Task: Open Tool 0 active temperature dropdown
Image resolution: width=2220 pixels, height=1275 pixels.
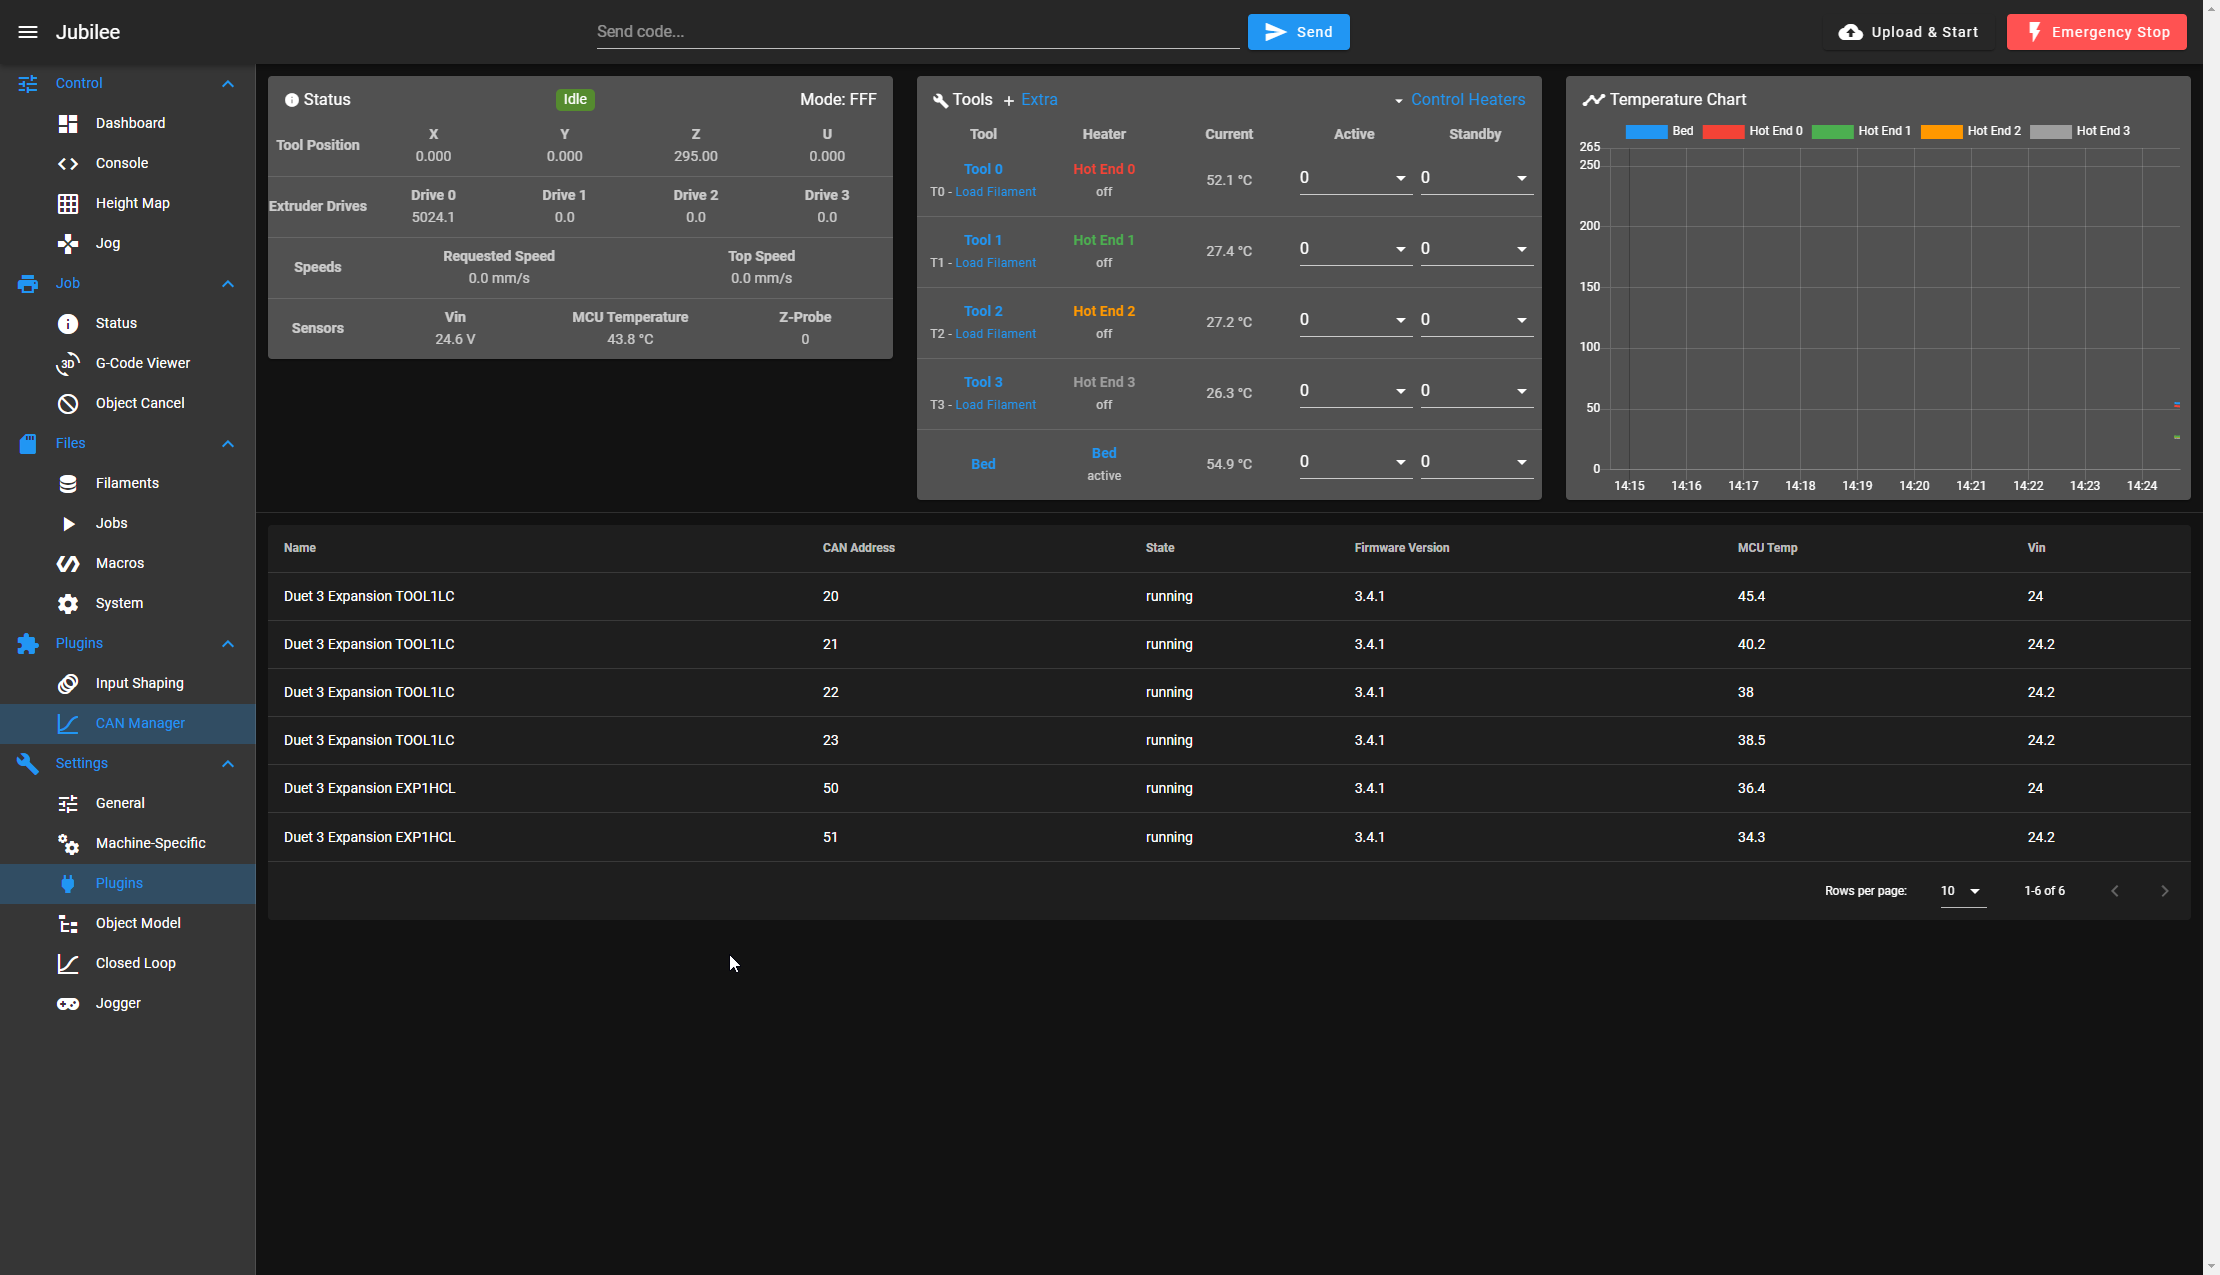Action: pos(1400,178)
